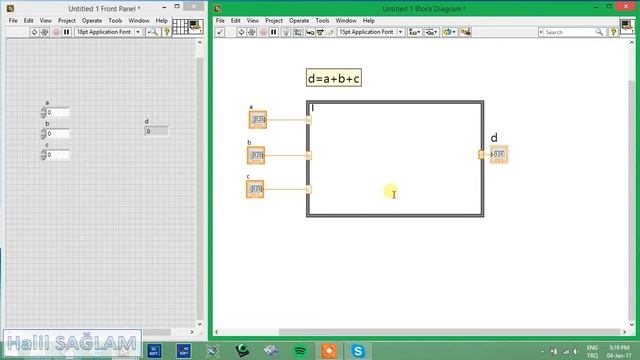
Task: Click indicator d on Front Panel
Action: [156, 131]
